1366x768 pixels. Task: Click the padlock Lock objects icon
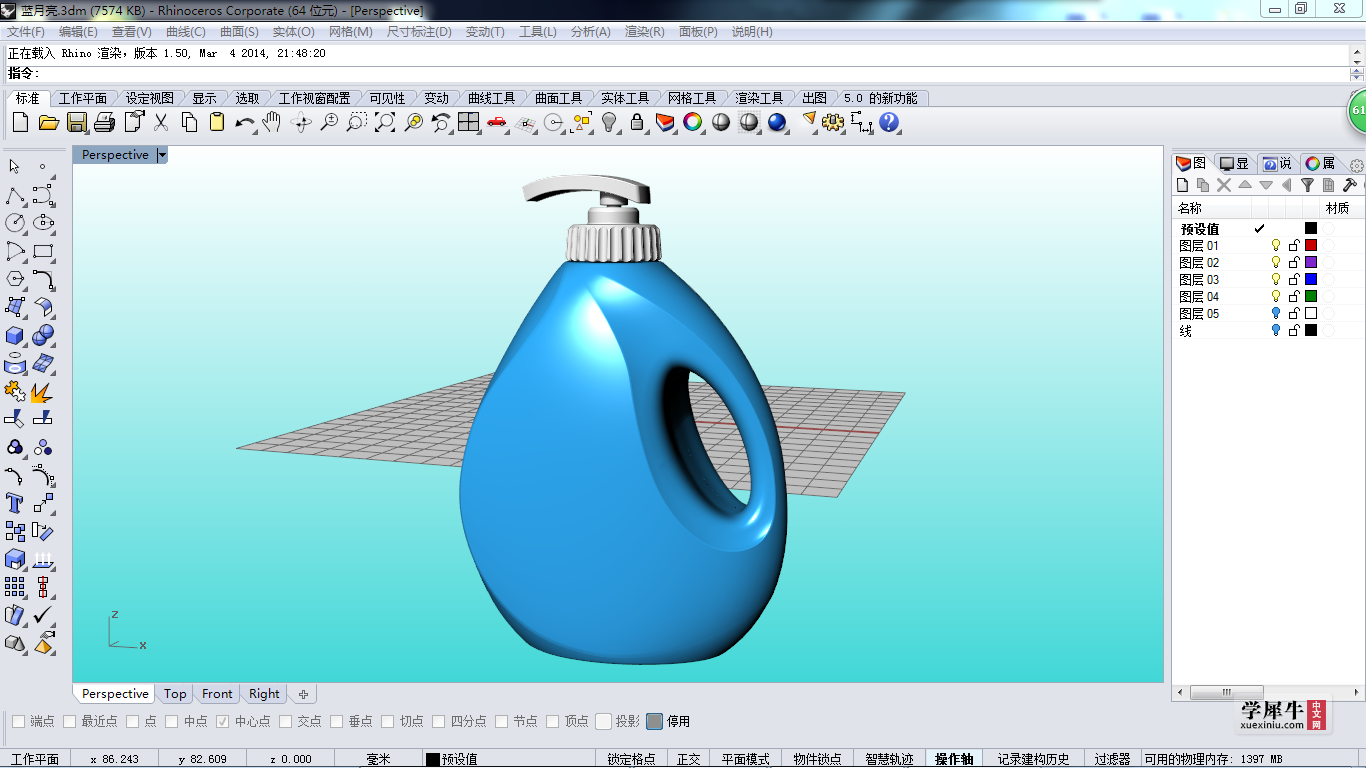[x=637, y=122]
